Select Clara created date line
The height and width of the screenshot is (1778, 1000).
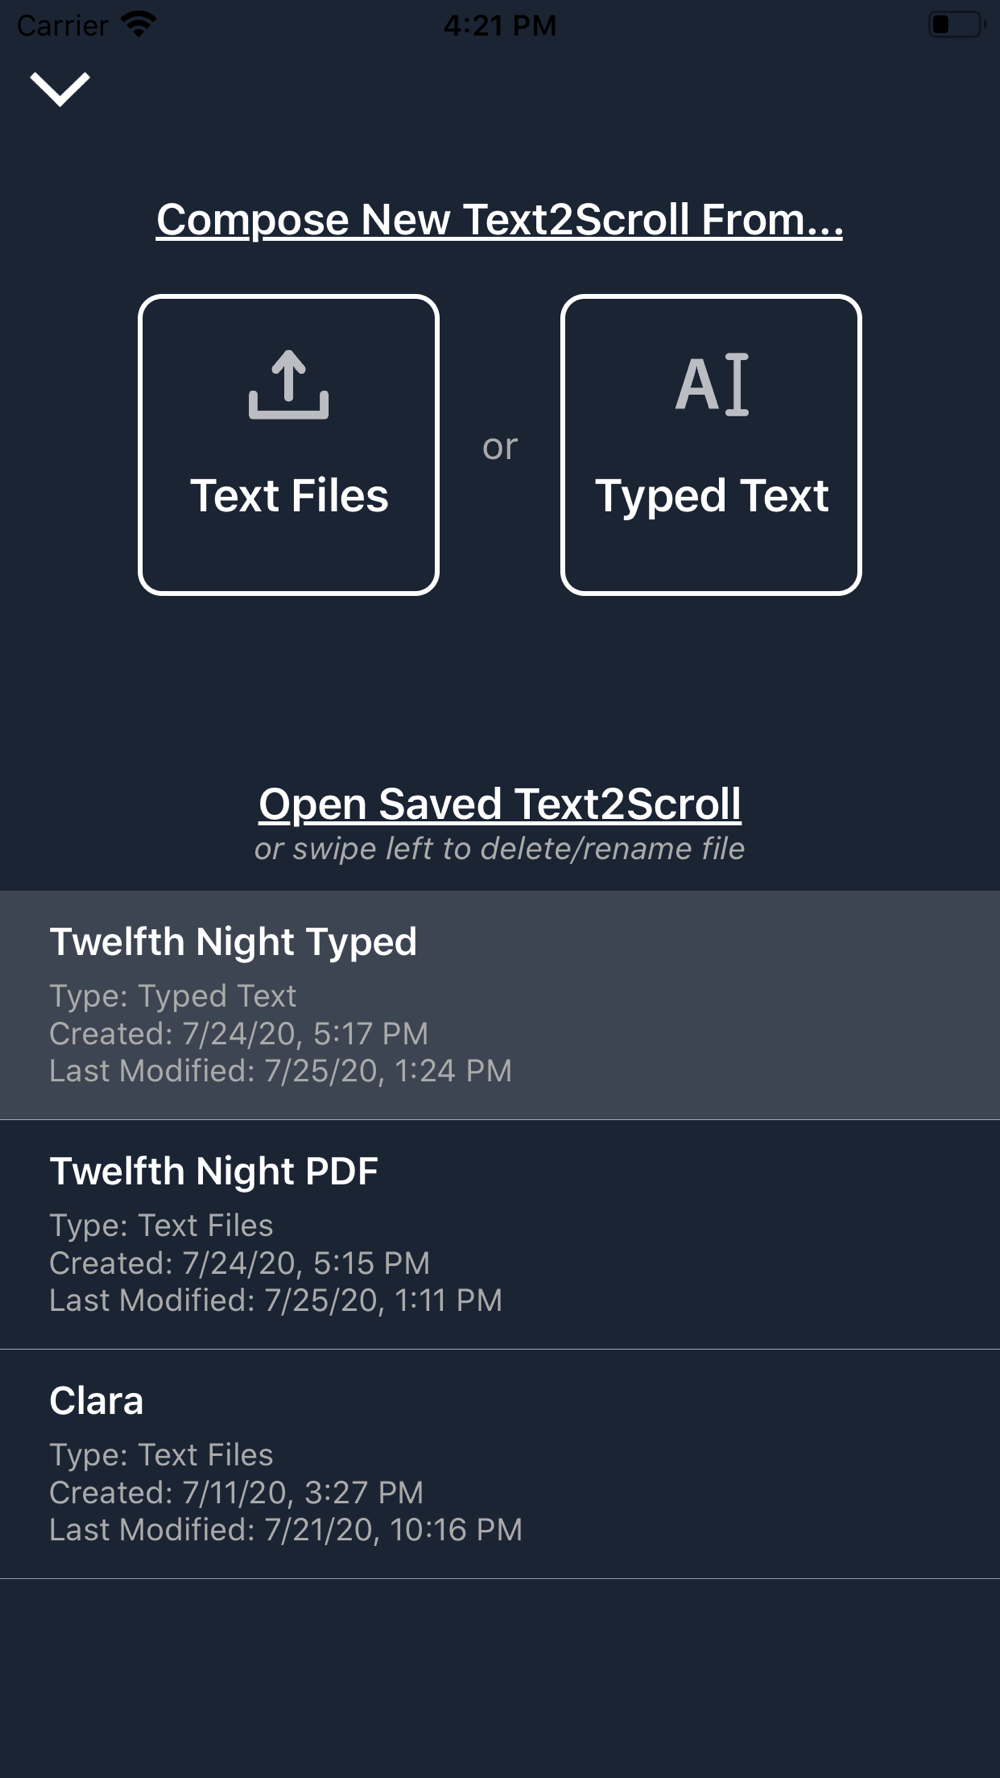tap(237, 1493)
